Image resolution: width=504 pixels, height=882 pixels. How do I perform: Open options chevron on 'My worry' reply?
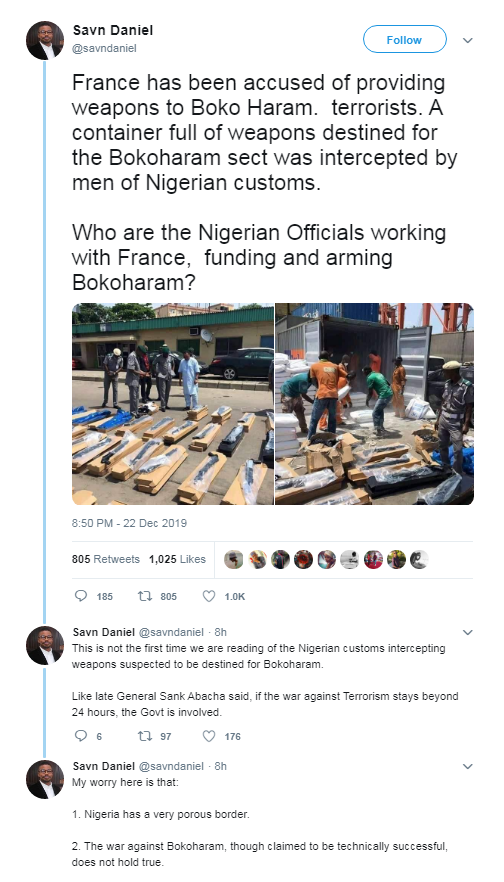pyautogui.click(x=467, y=766)
